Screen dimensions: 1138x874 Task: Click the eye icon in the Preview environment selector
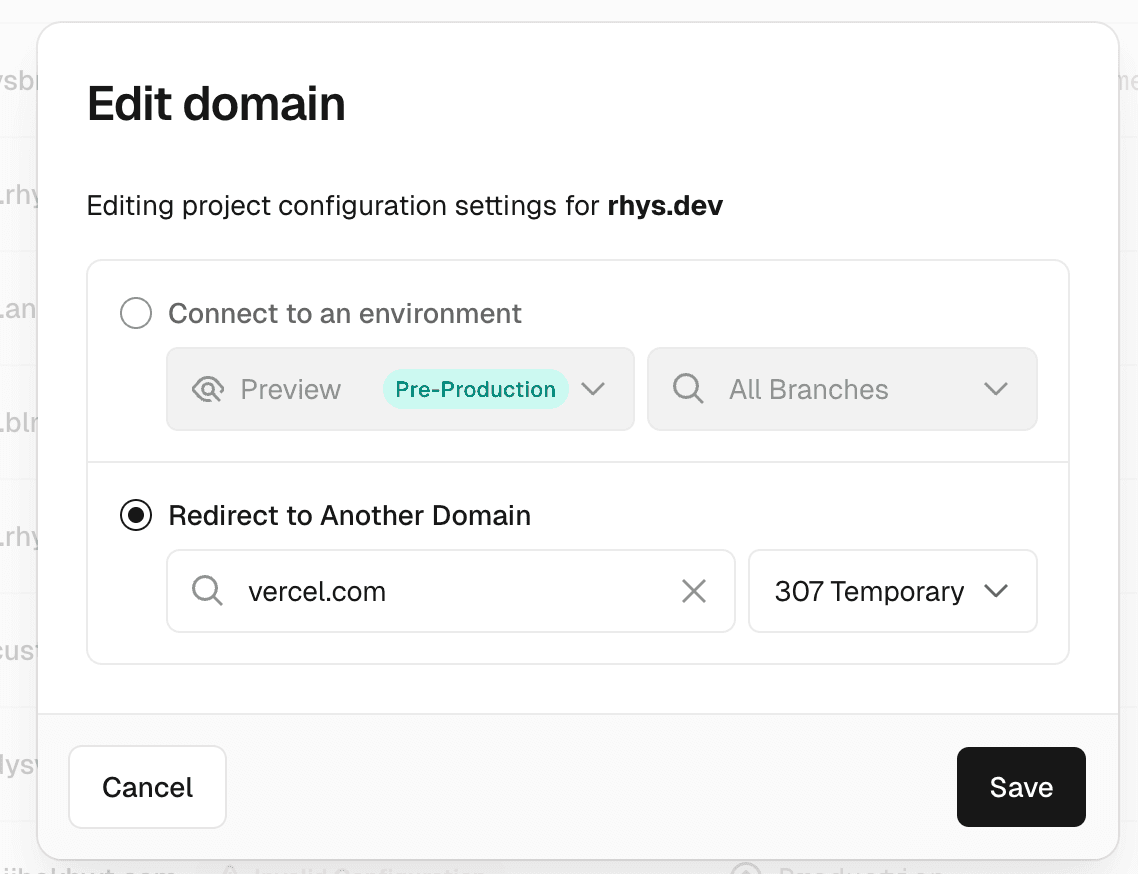(208, 389)
